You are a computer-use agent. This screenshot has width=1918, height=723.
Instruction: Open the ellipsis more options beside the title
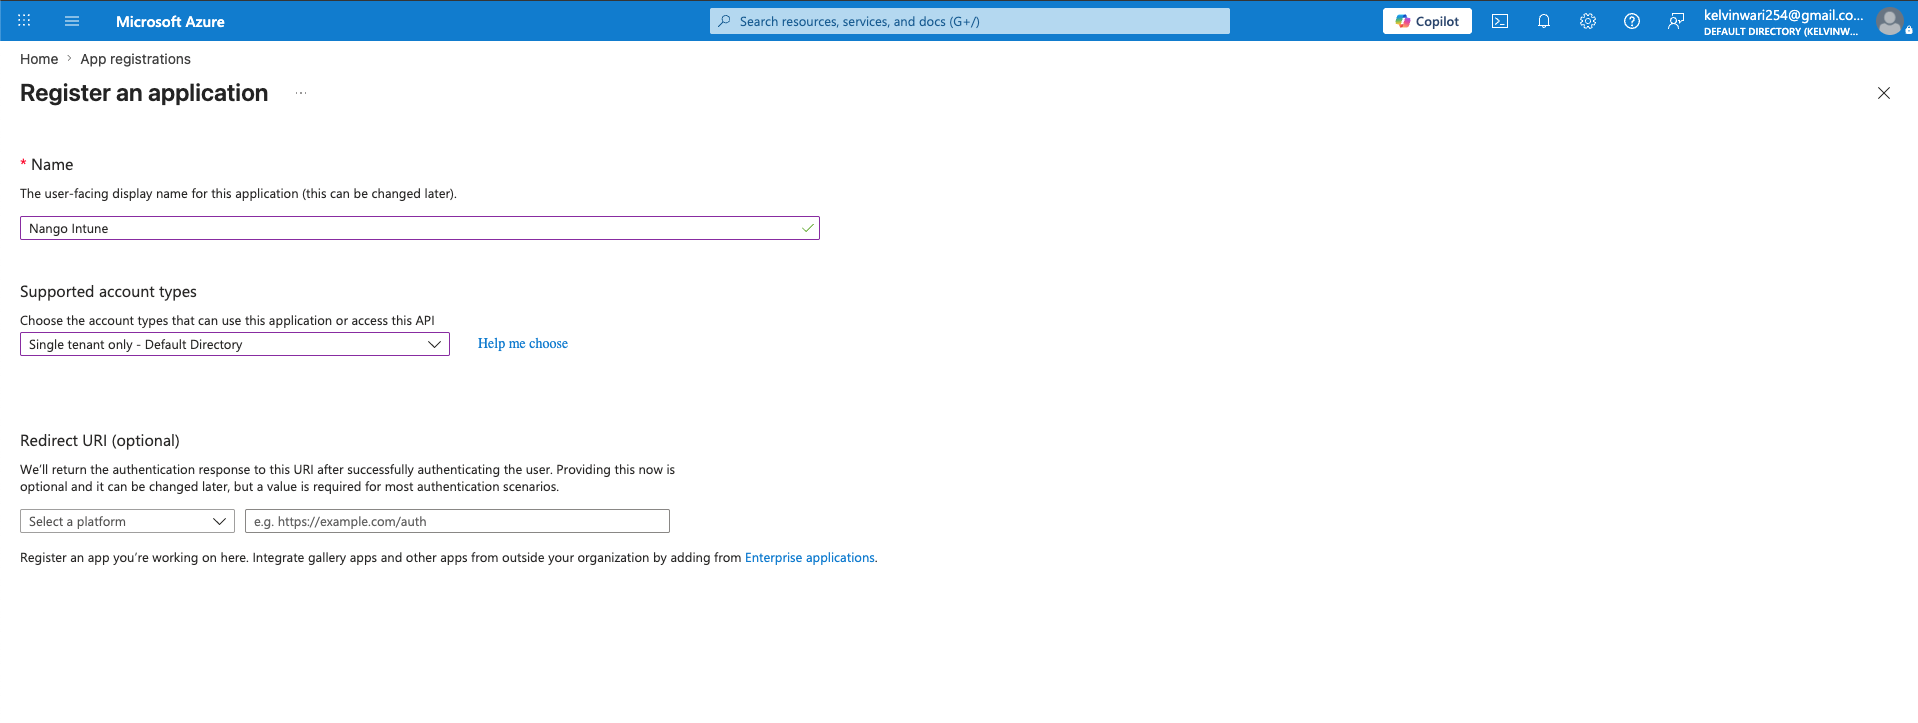[301, 93]
